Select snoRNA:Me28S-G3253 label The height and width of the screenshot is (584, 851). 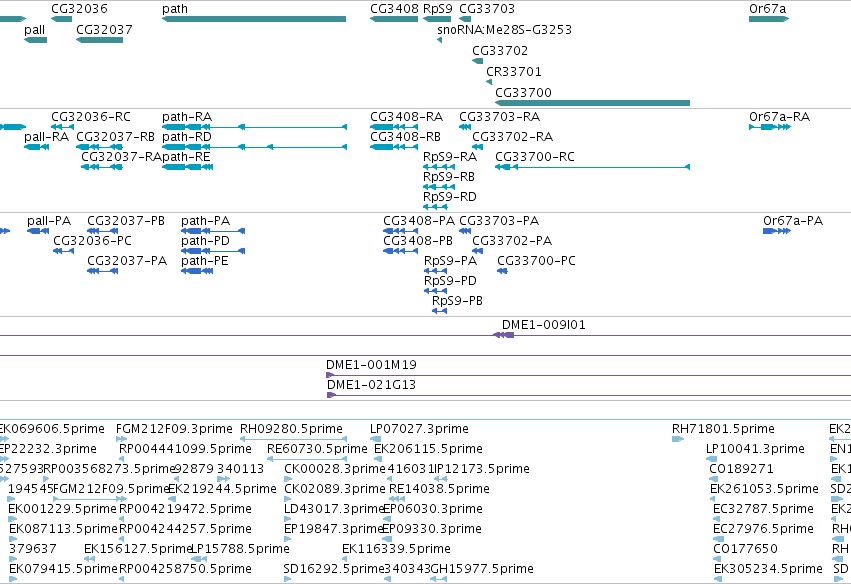click(x=504, y=29)
